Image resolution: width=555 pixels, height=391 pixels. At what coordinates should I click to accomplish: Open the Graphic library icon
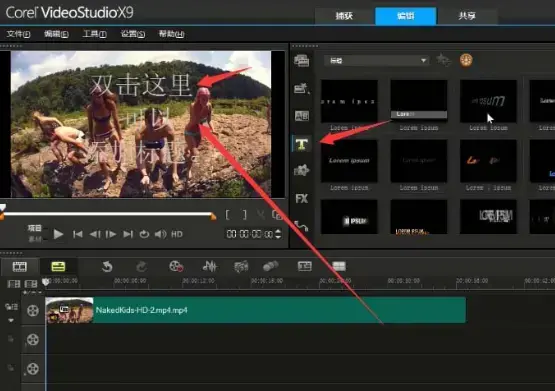coord(302,171)
